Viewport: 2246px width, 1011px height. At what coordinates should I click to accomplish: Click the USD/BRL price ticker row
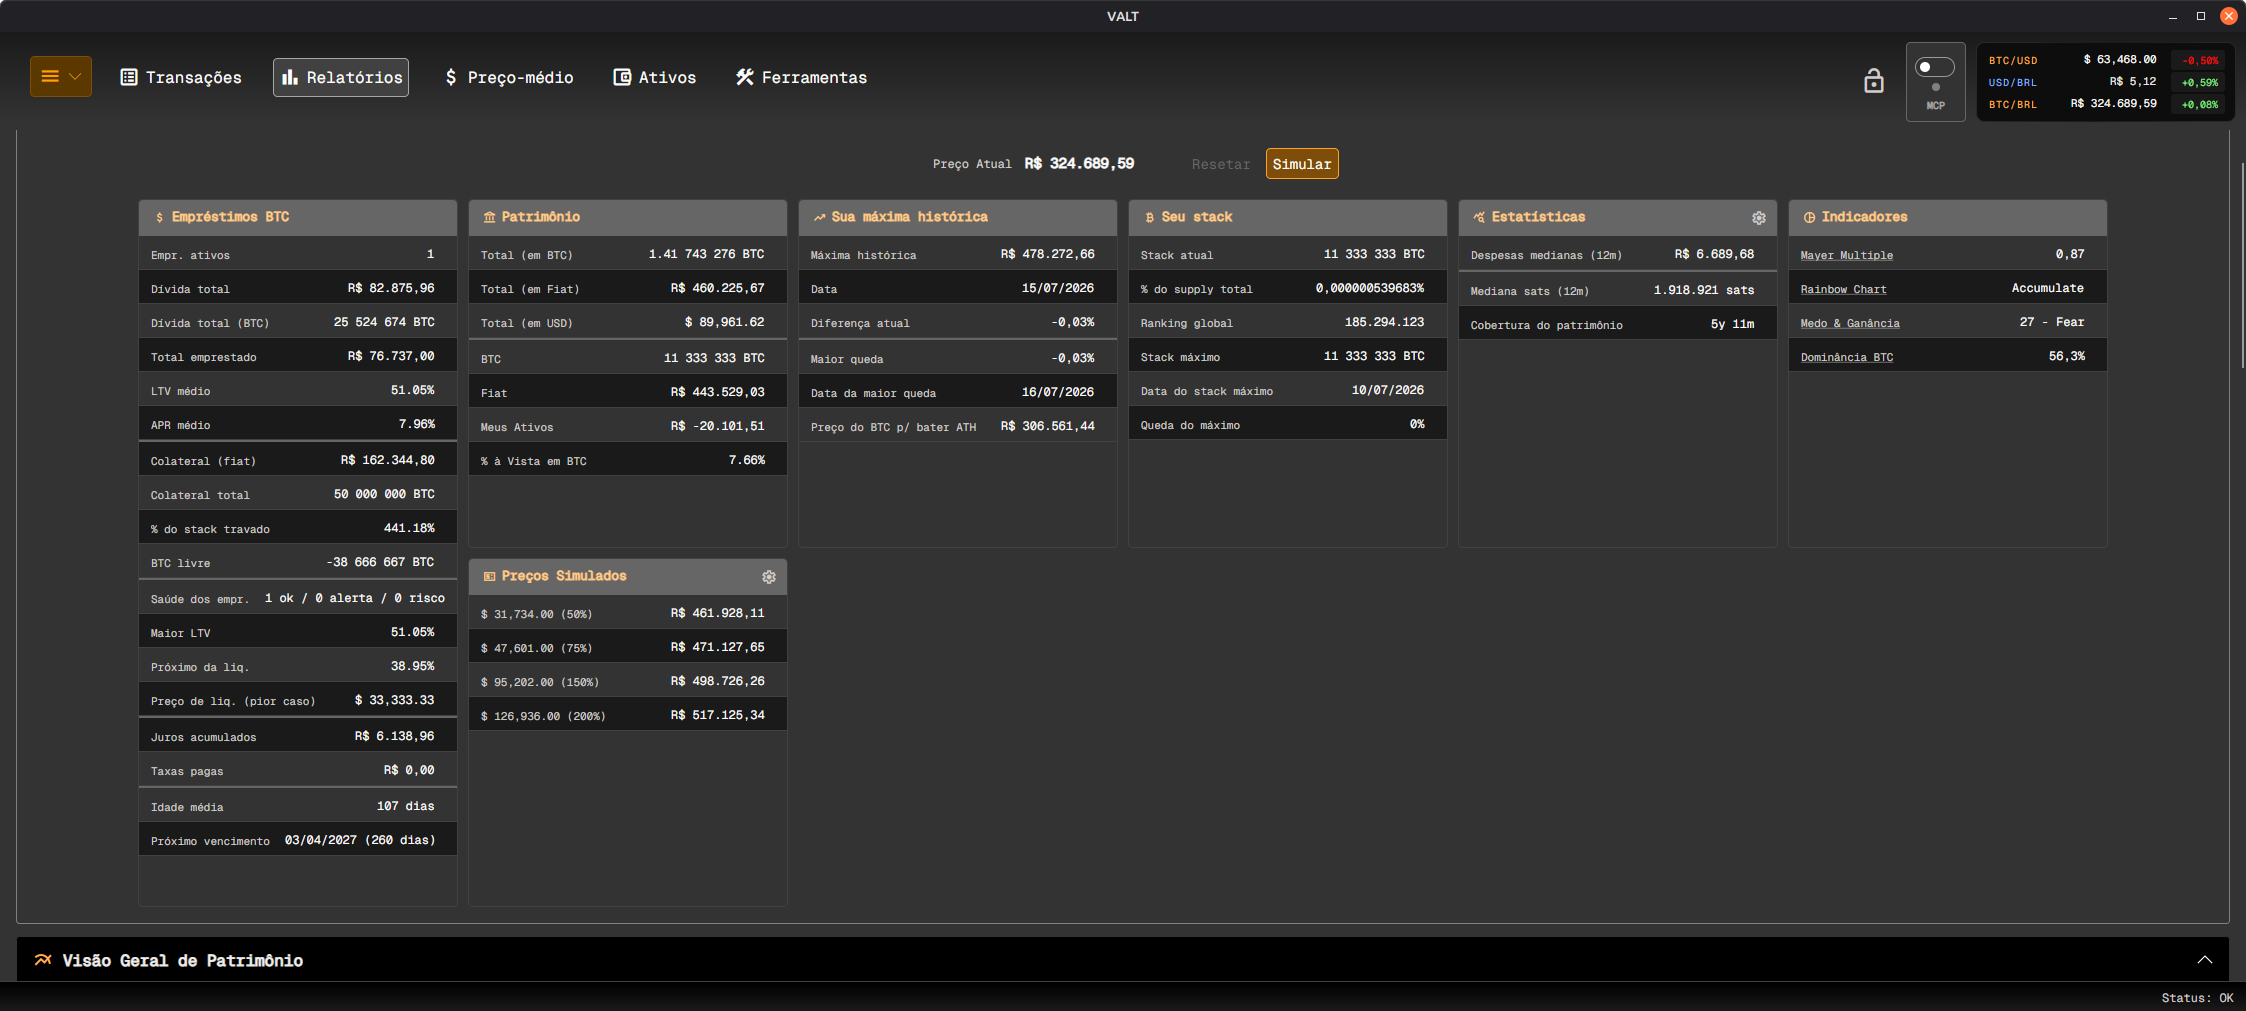point(2103,82)
